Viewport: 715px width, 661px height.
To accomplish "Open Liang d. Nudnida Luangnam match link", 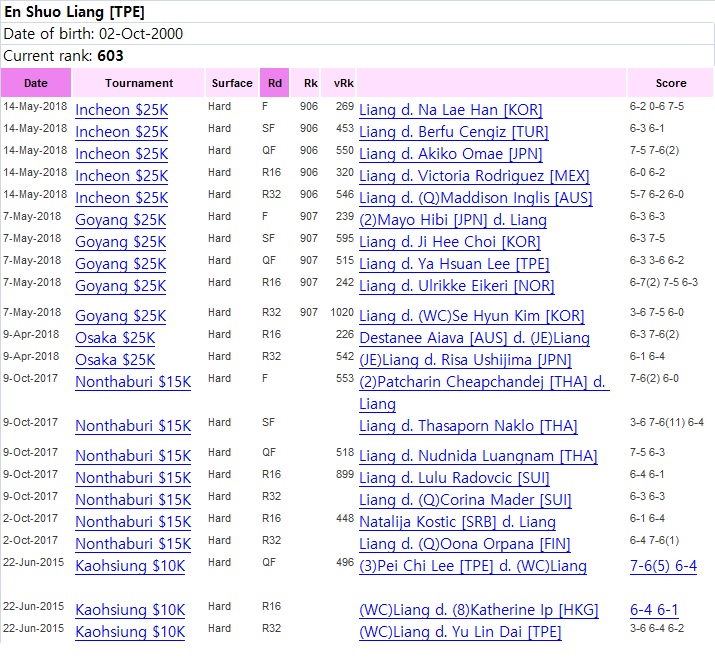I will (478, 455).
